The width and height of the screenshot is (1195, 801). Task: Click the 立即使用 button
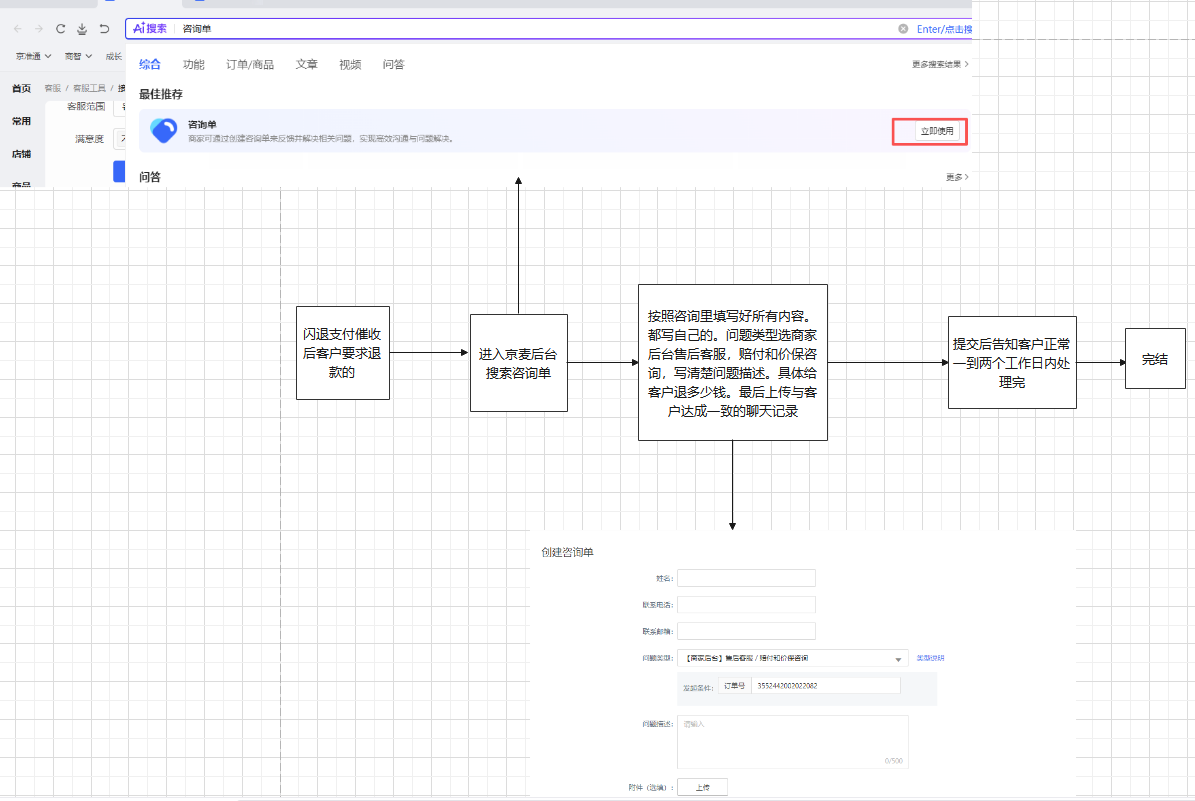tap(937, 131)
